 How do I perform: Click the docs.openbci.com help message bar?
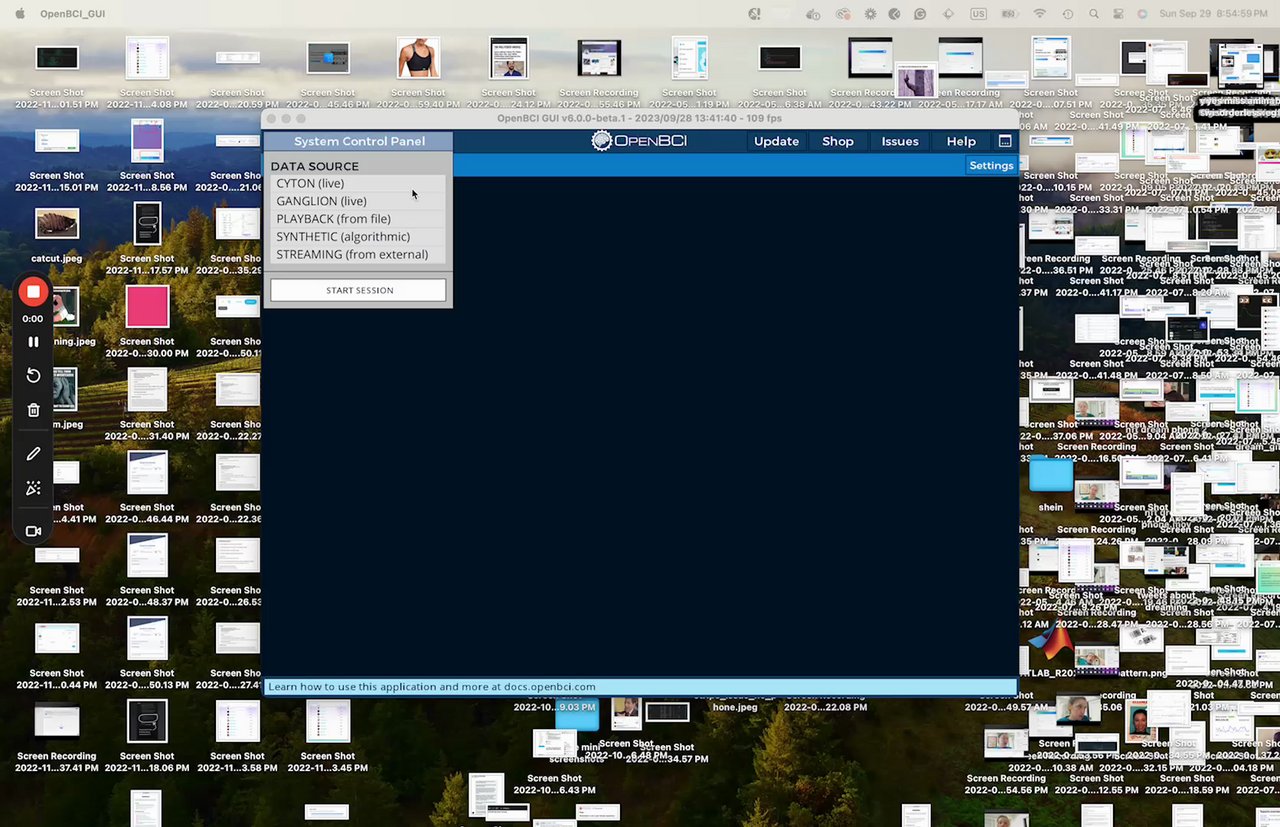640,687
